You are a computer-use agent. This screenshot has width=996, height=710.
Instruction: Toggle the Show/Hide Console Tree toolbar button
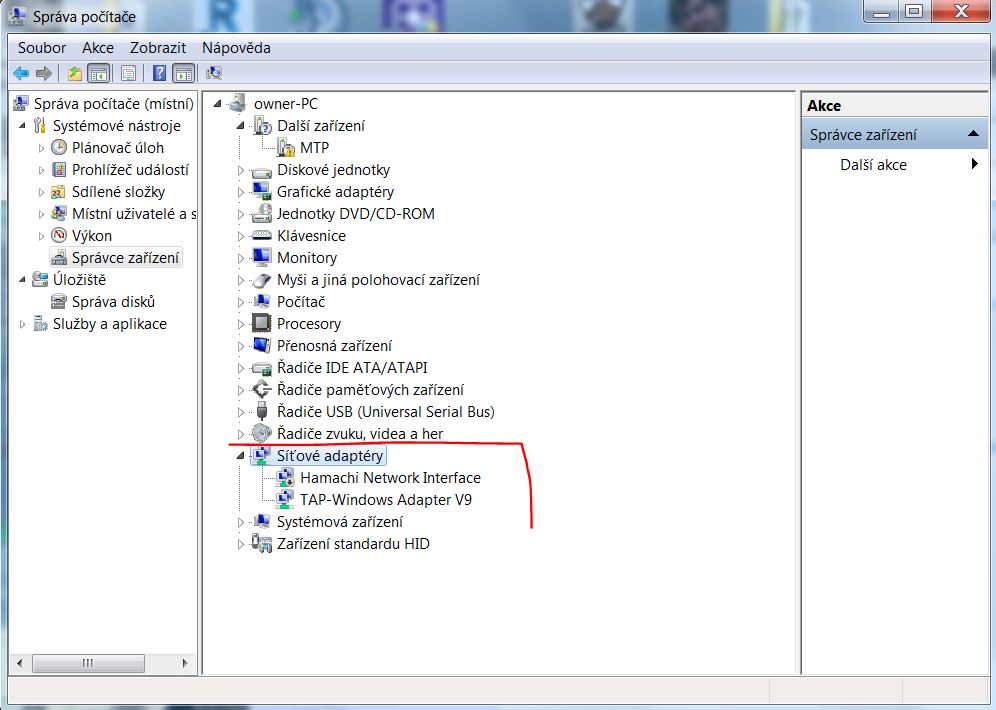pos(98,73)
